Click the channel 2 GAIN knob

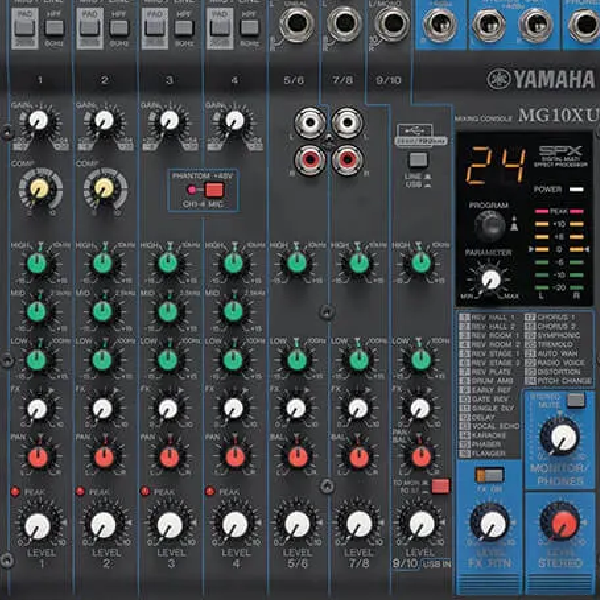104,121
